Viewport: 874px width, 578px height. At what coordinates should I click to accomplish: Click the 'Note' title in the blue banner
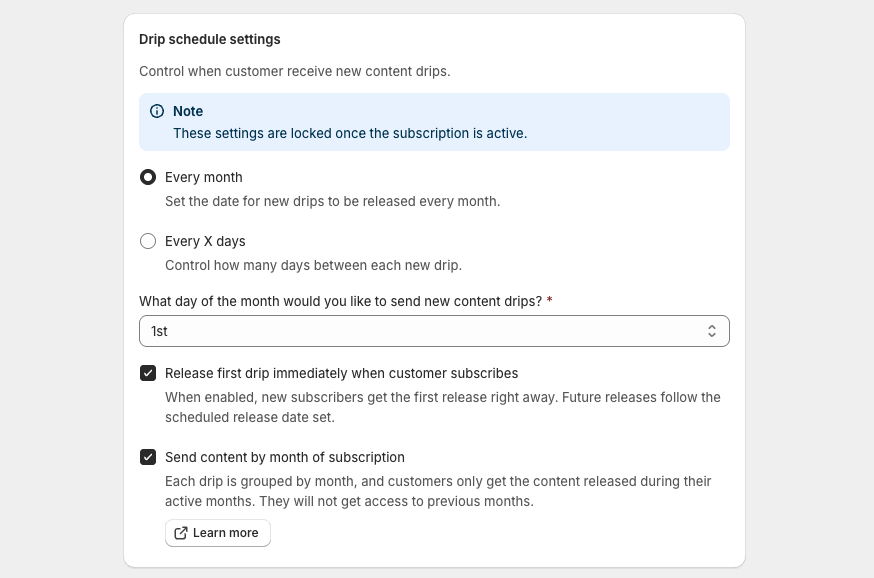click(188, 111)
